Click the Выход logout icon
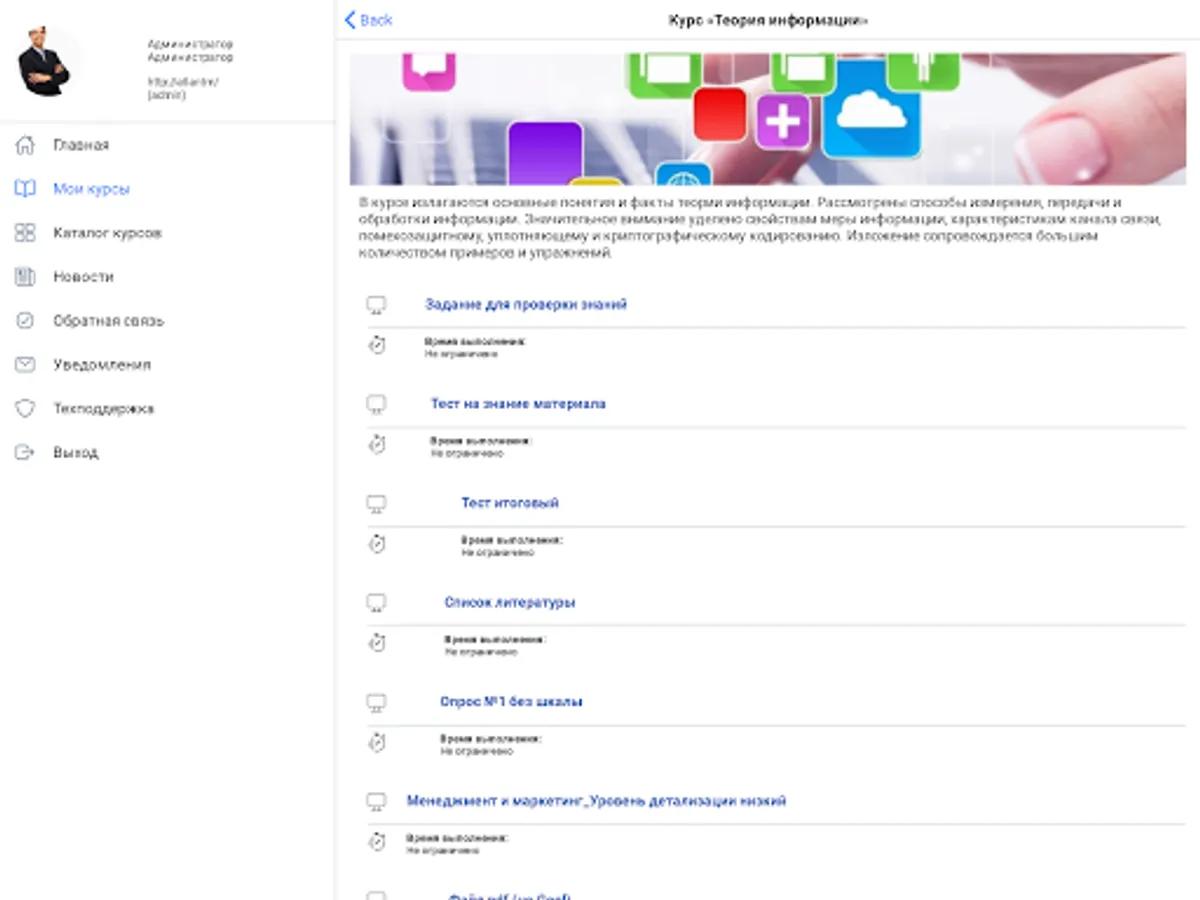The height and width of the screenshot is (900, 1200). tap(25, 453)
